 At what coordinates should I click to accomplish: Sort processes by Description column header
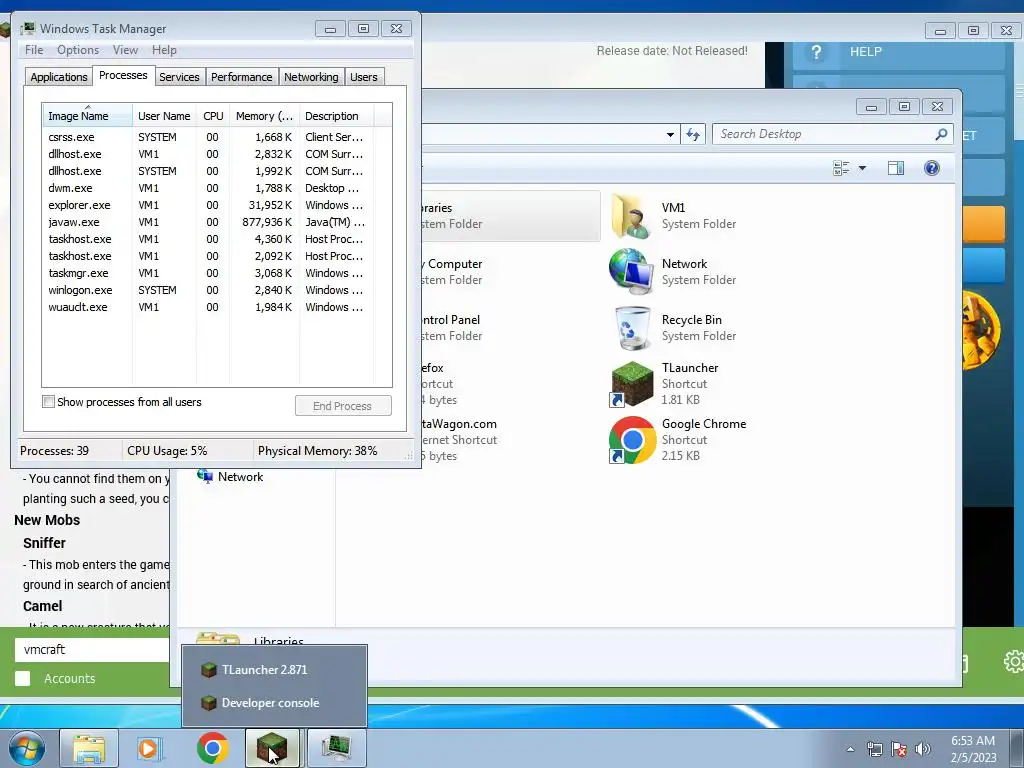336,116
